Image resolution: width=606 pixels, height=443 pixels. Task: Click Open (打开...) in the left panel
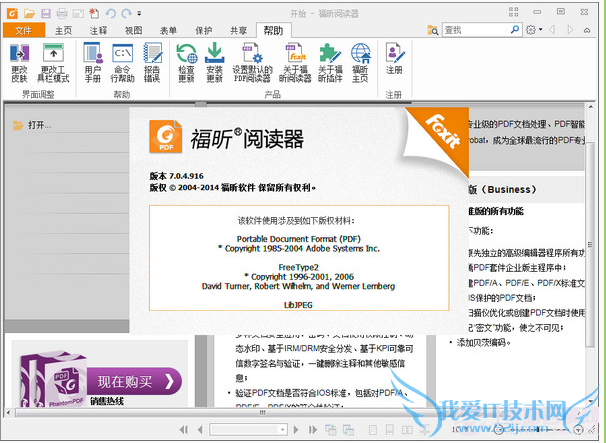click(39, 126)
